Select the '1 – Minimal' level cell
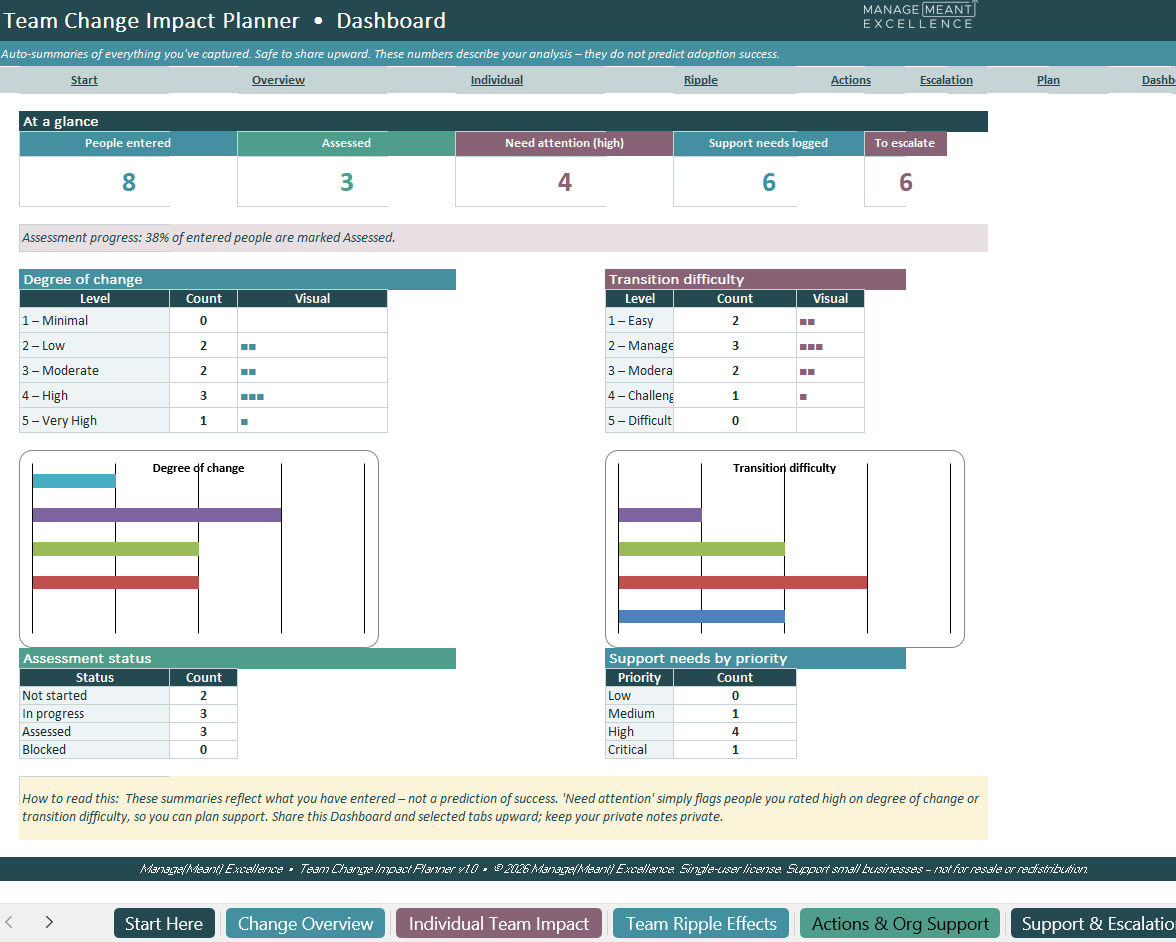The height and width of the screenshot is (942, 1176). click(94, 320)
